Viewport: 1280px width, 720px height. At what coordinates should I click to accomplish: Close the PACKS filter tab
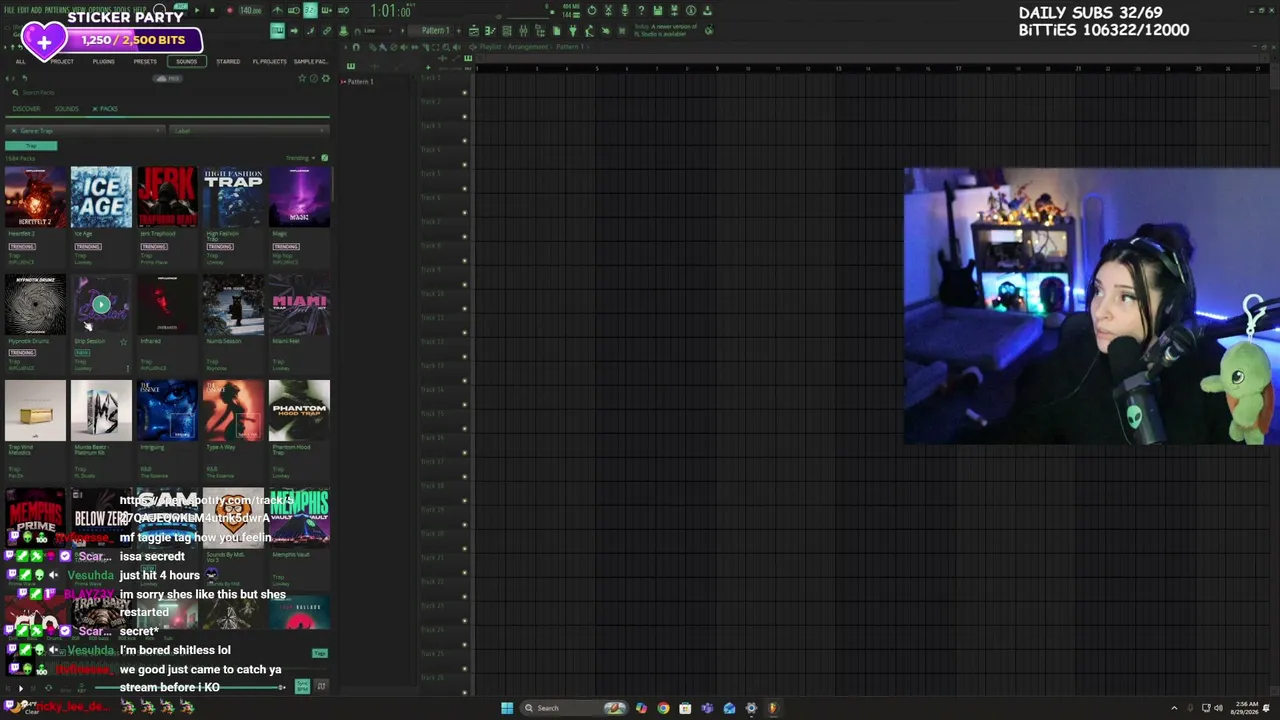point(95,109)
